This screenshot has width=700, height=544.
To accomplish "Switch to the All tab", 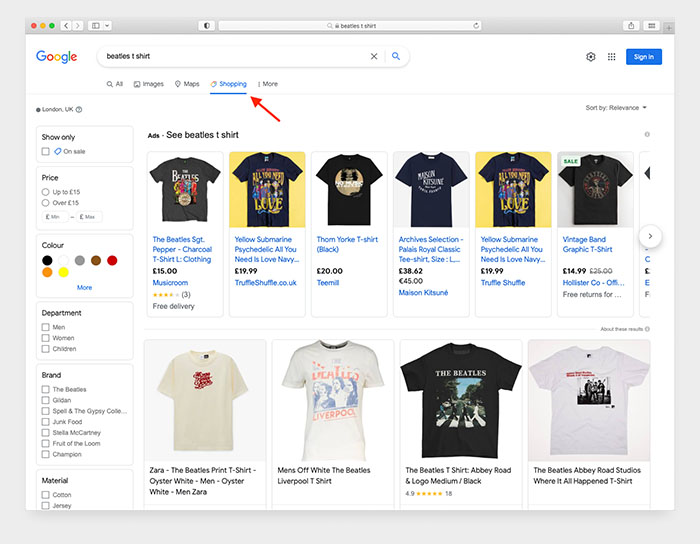I will [x=115, y=84].
